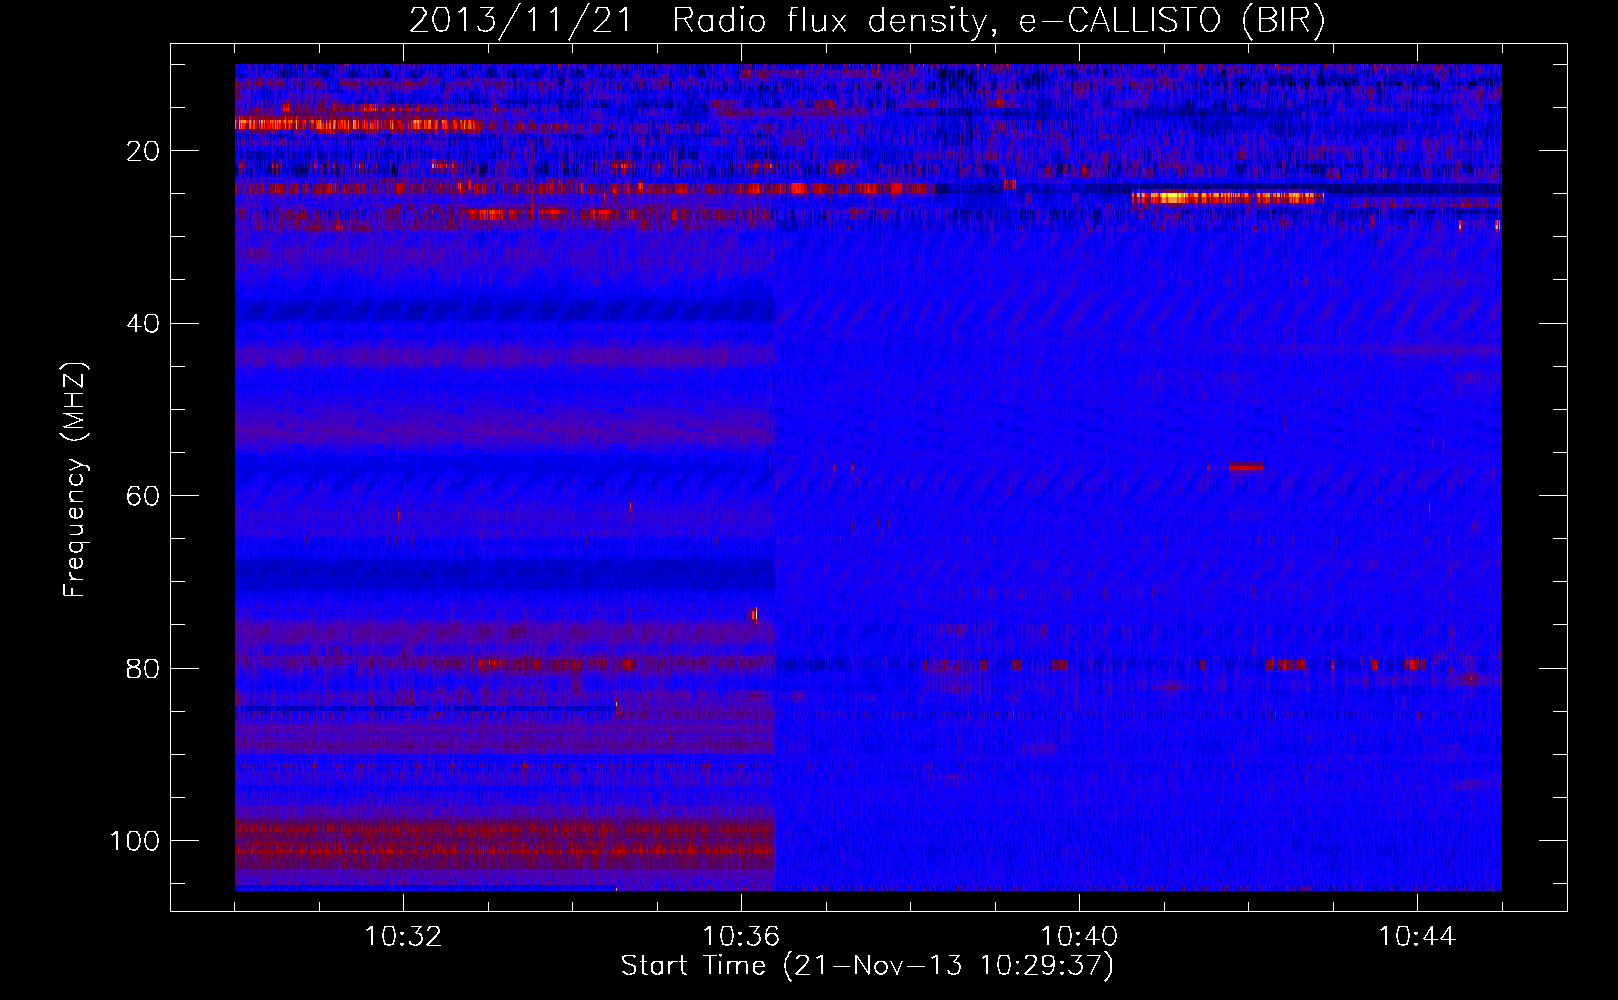Viewport: 1618px width, 1000px height.
Task: Click the bright yellow band at top left near 17 MHz
Action: [x=358, y=124]
